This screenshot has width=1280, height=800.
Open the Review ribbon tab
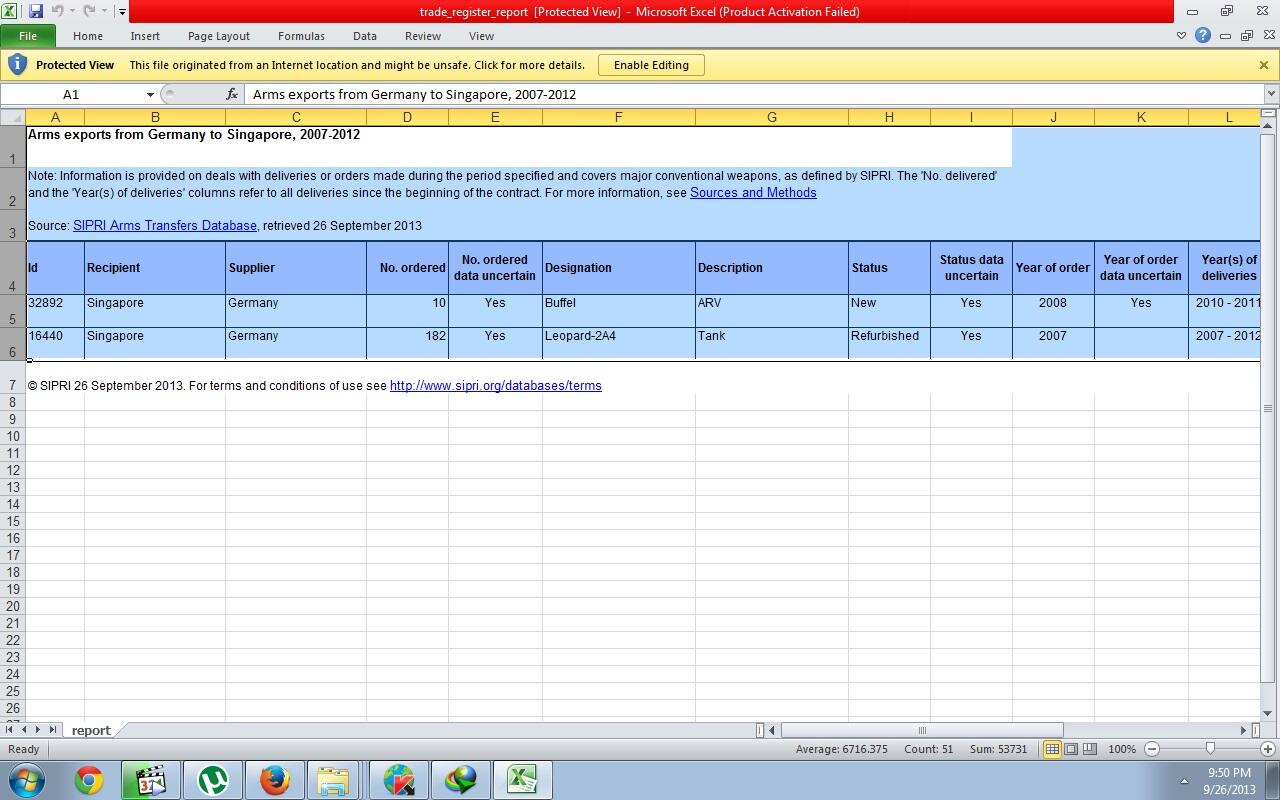coord(423,36)
